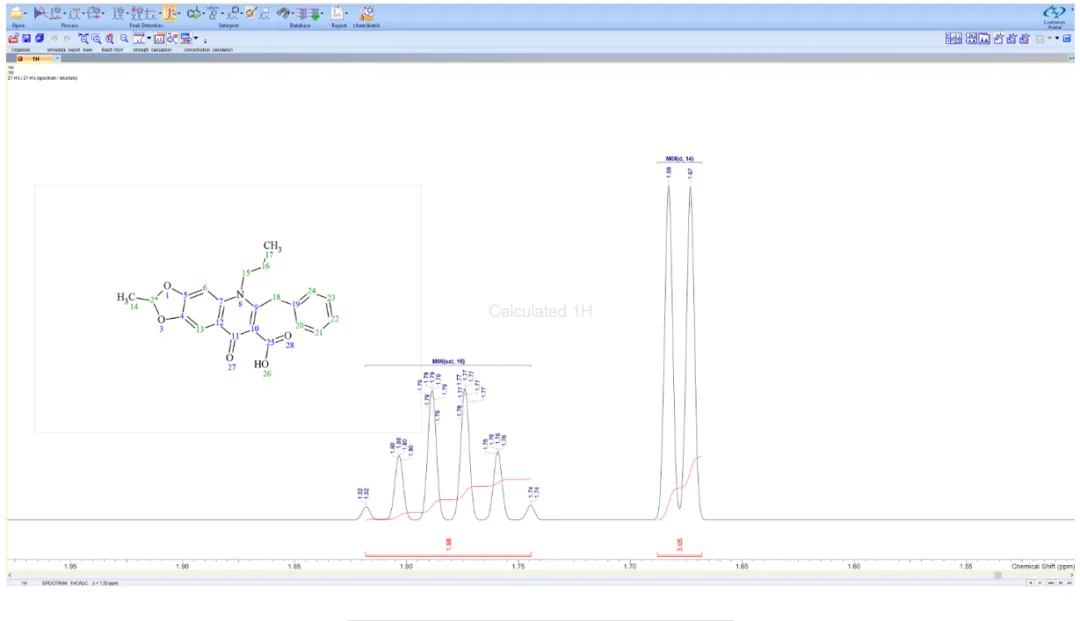The width and height of the screenshot is (1080, 621).
Task: Open dropdown arrow beside Customer Portal
Action: pyautogui.click(x=1072, y=9)
